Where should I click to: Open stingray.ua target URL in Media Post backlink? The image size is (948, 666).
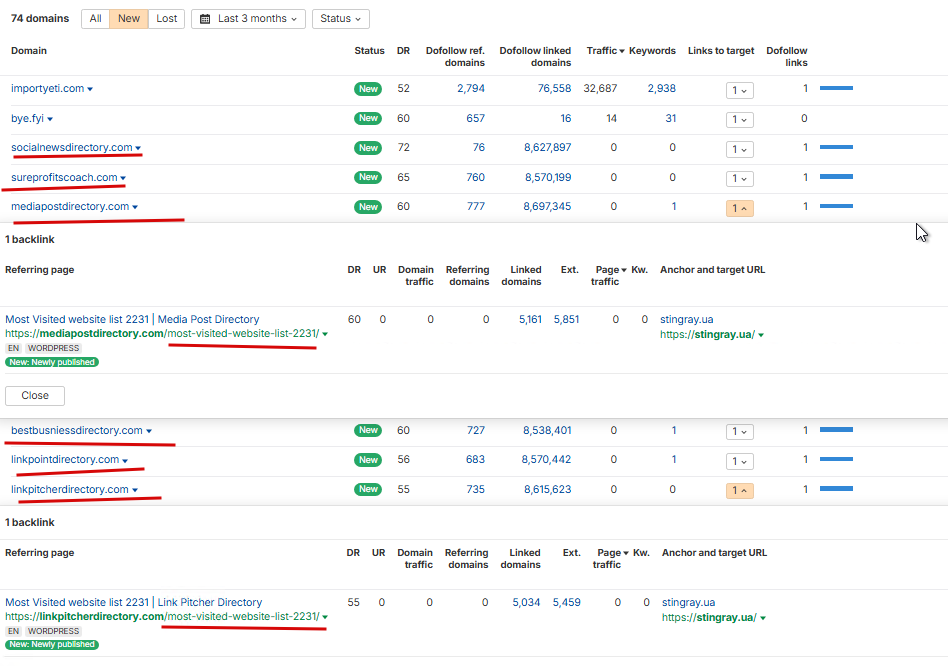[x=707, y=335]
